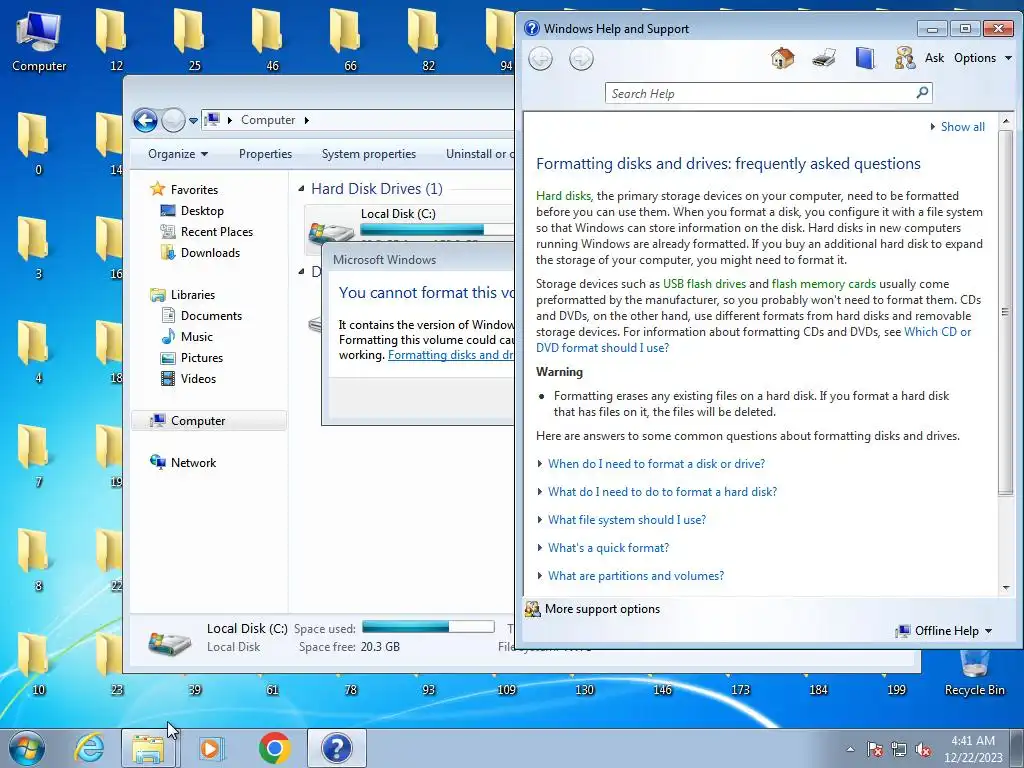
Task: Launch Internet Explorer from taskbar
Action: point(89,748)
